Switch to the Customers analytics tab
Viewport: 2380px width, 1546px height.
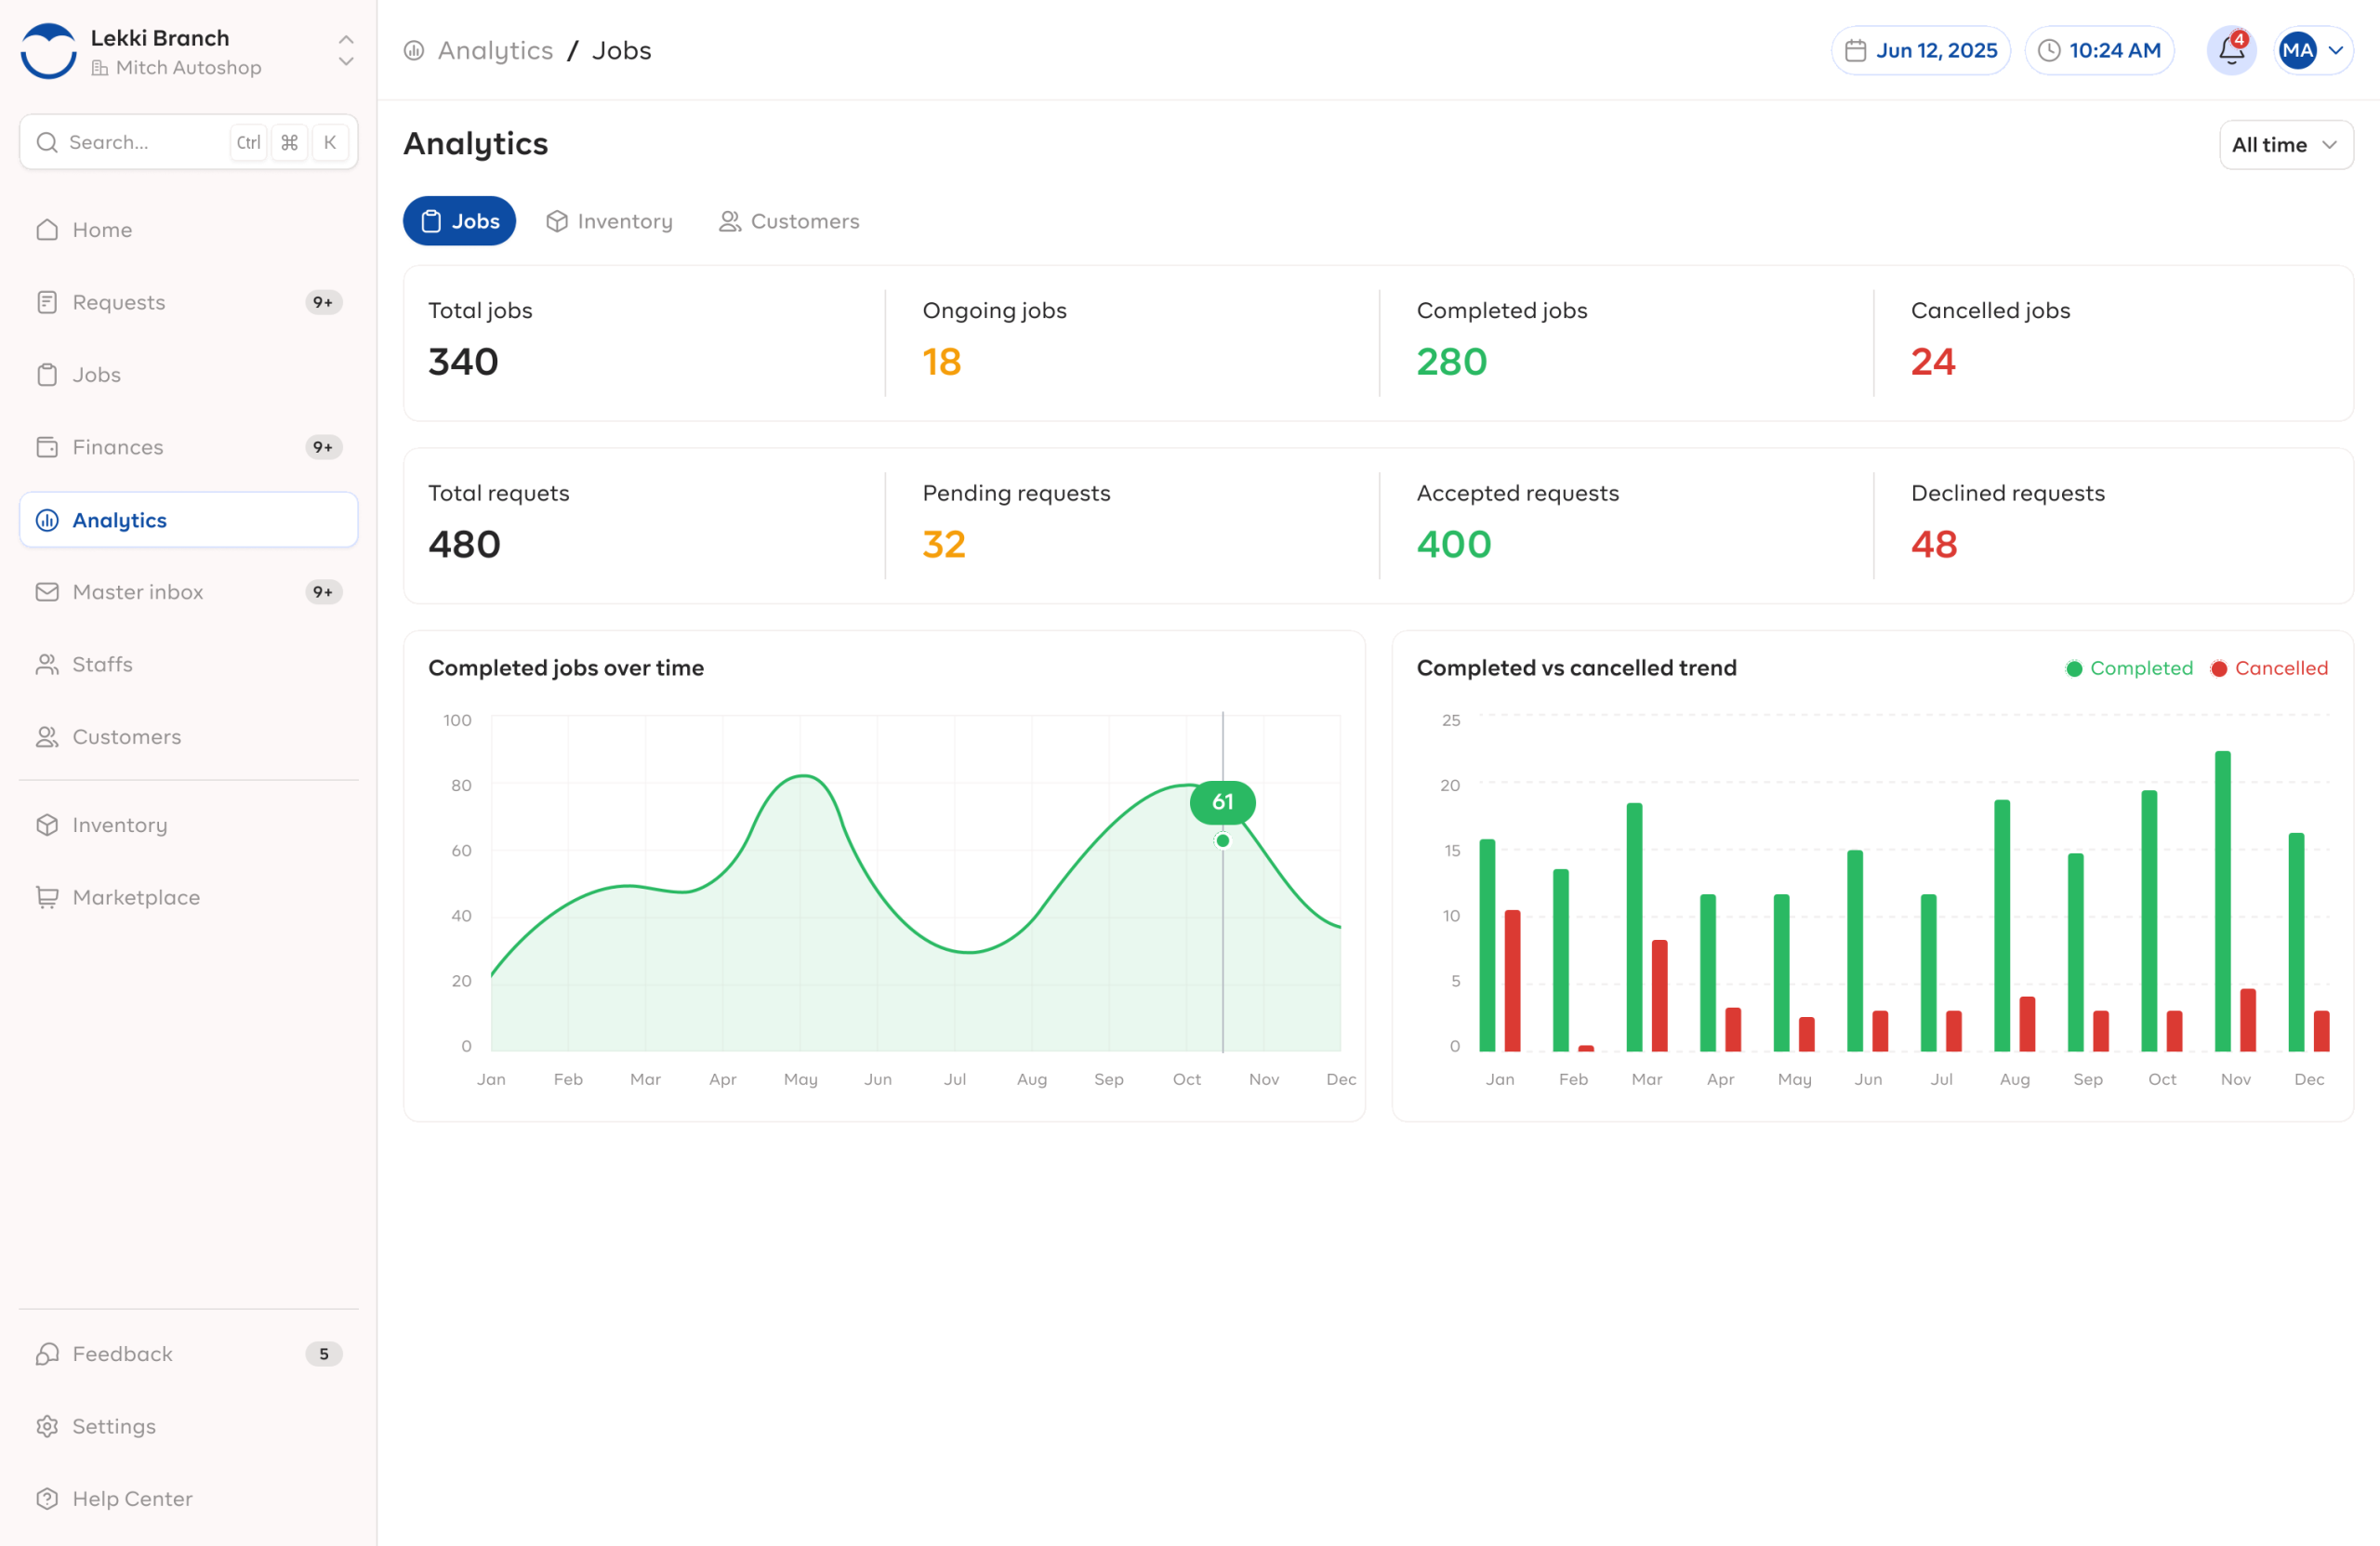pos(789,221)
